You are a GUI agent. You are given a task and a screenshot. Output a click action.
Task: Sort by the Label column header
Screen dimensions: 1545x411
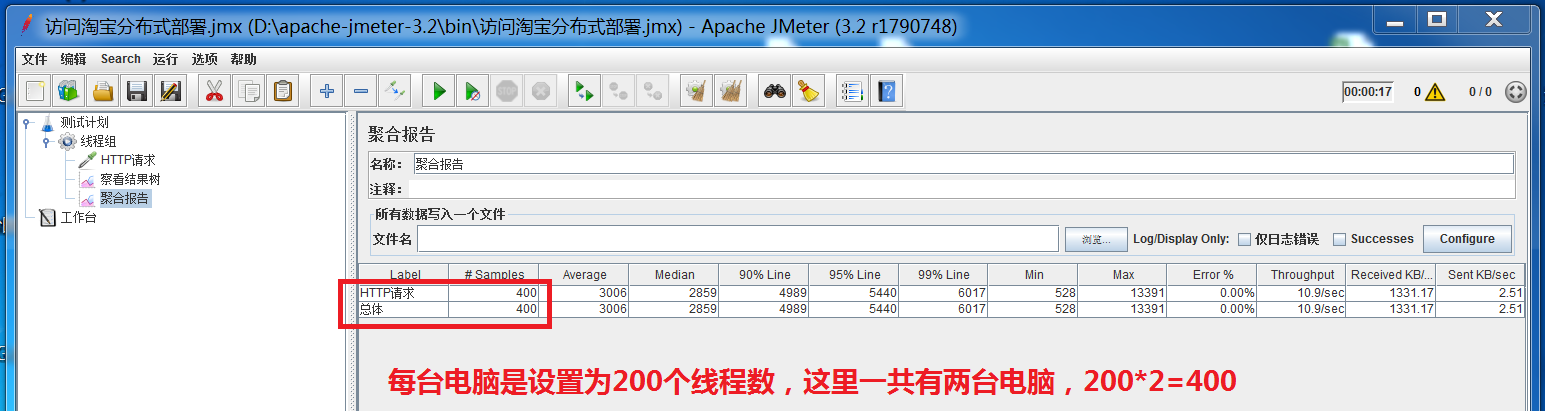click(x=404, y=275)
